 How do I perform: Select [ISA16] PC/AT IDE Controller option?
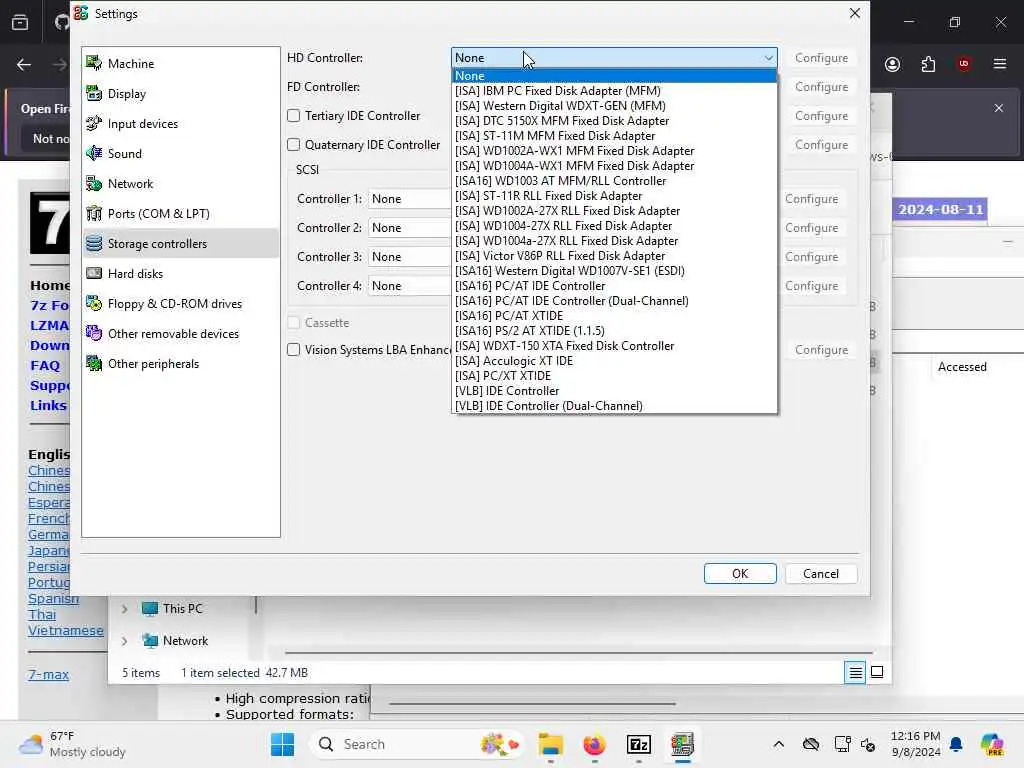point(615,286)
